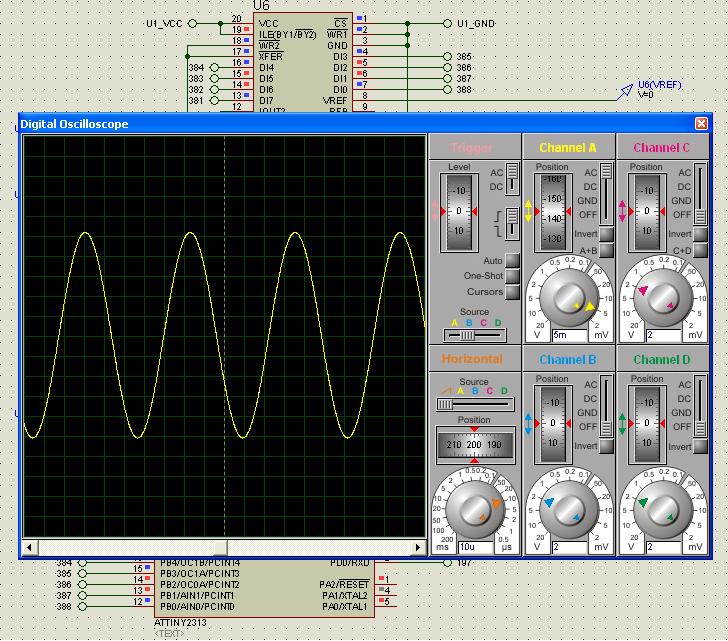Toggle Channel C Invert button
The width and height of the screenshot is (728, 641).
pos(700,234)
